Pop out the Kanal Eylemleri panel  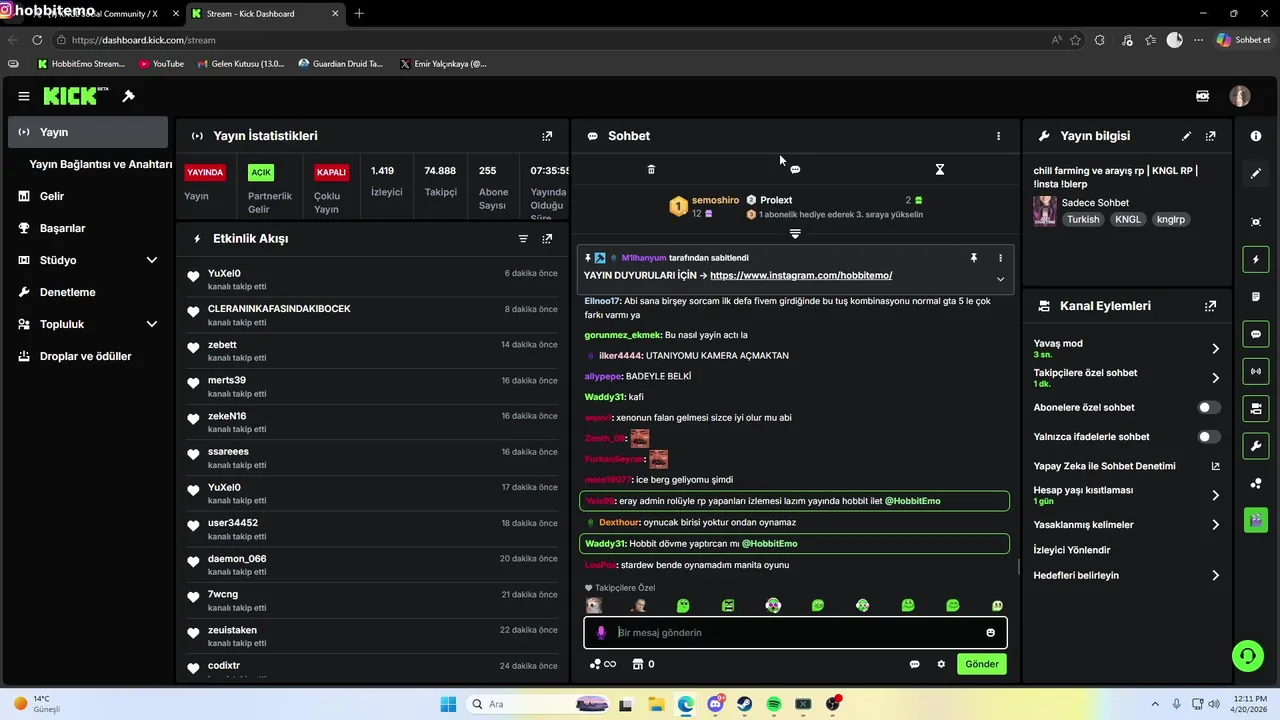(x=1211, y=306)
